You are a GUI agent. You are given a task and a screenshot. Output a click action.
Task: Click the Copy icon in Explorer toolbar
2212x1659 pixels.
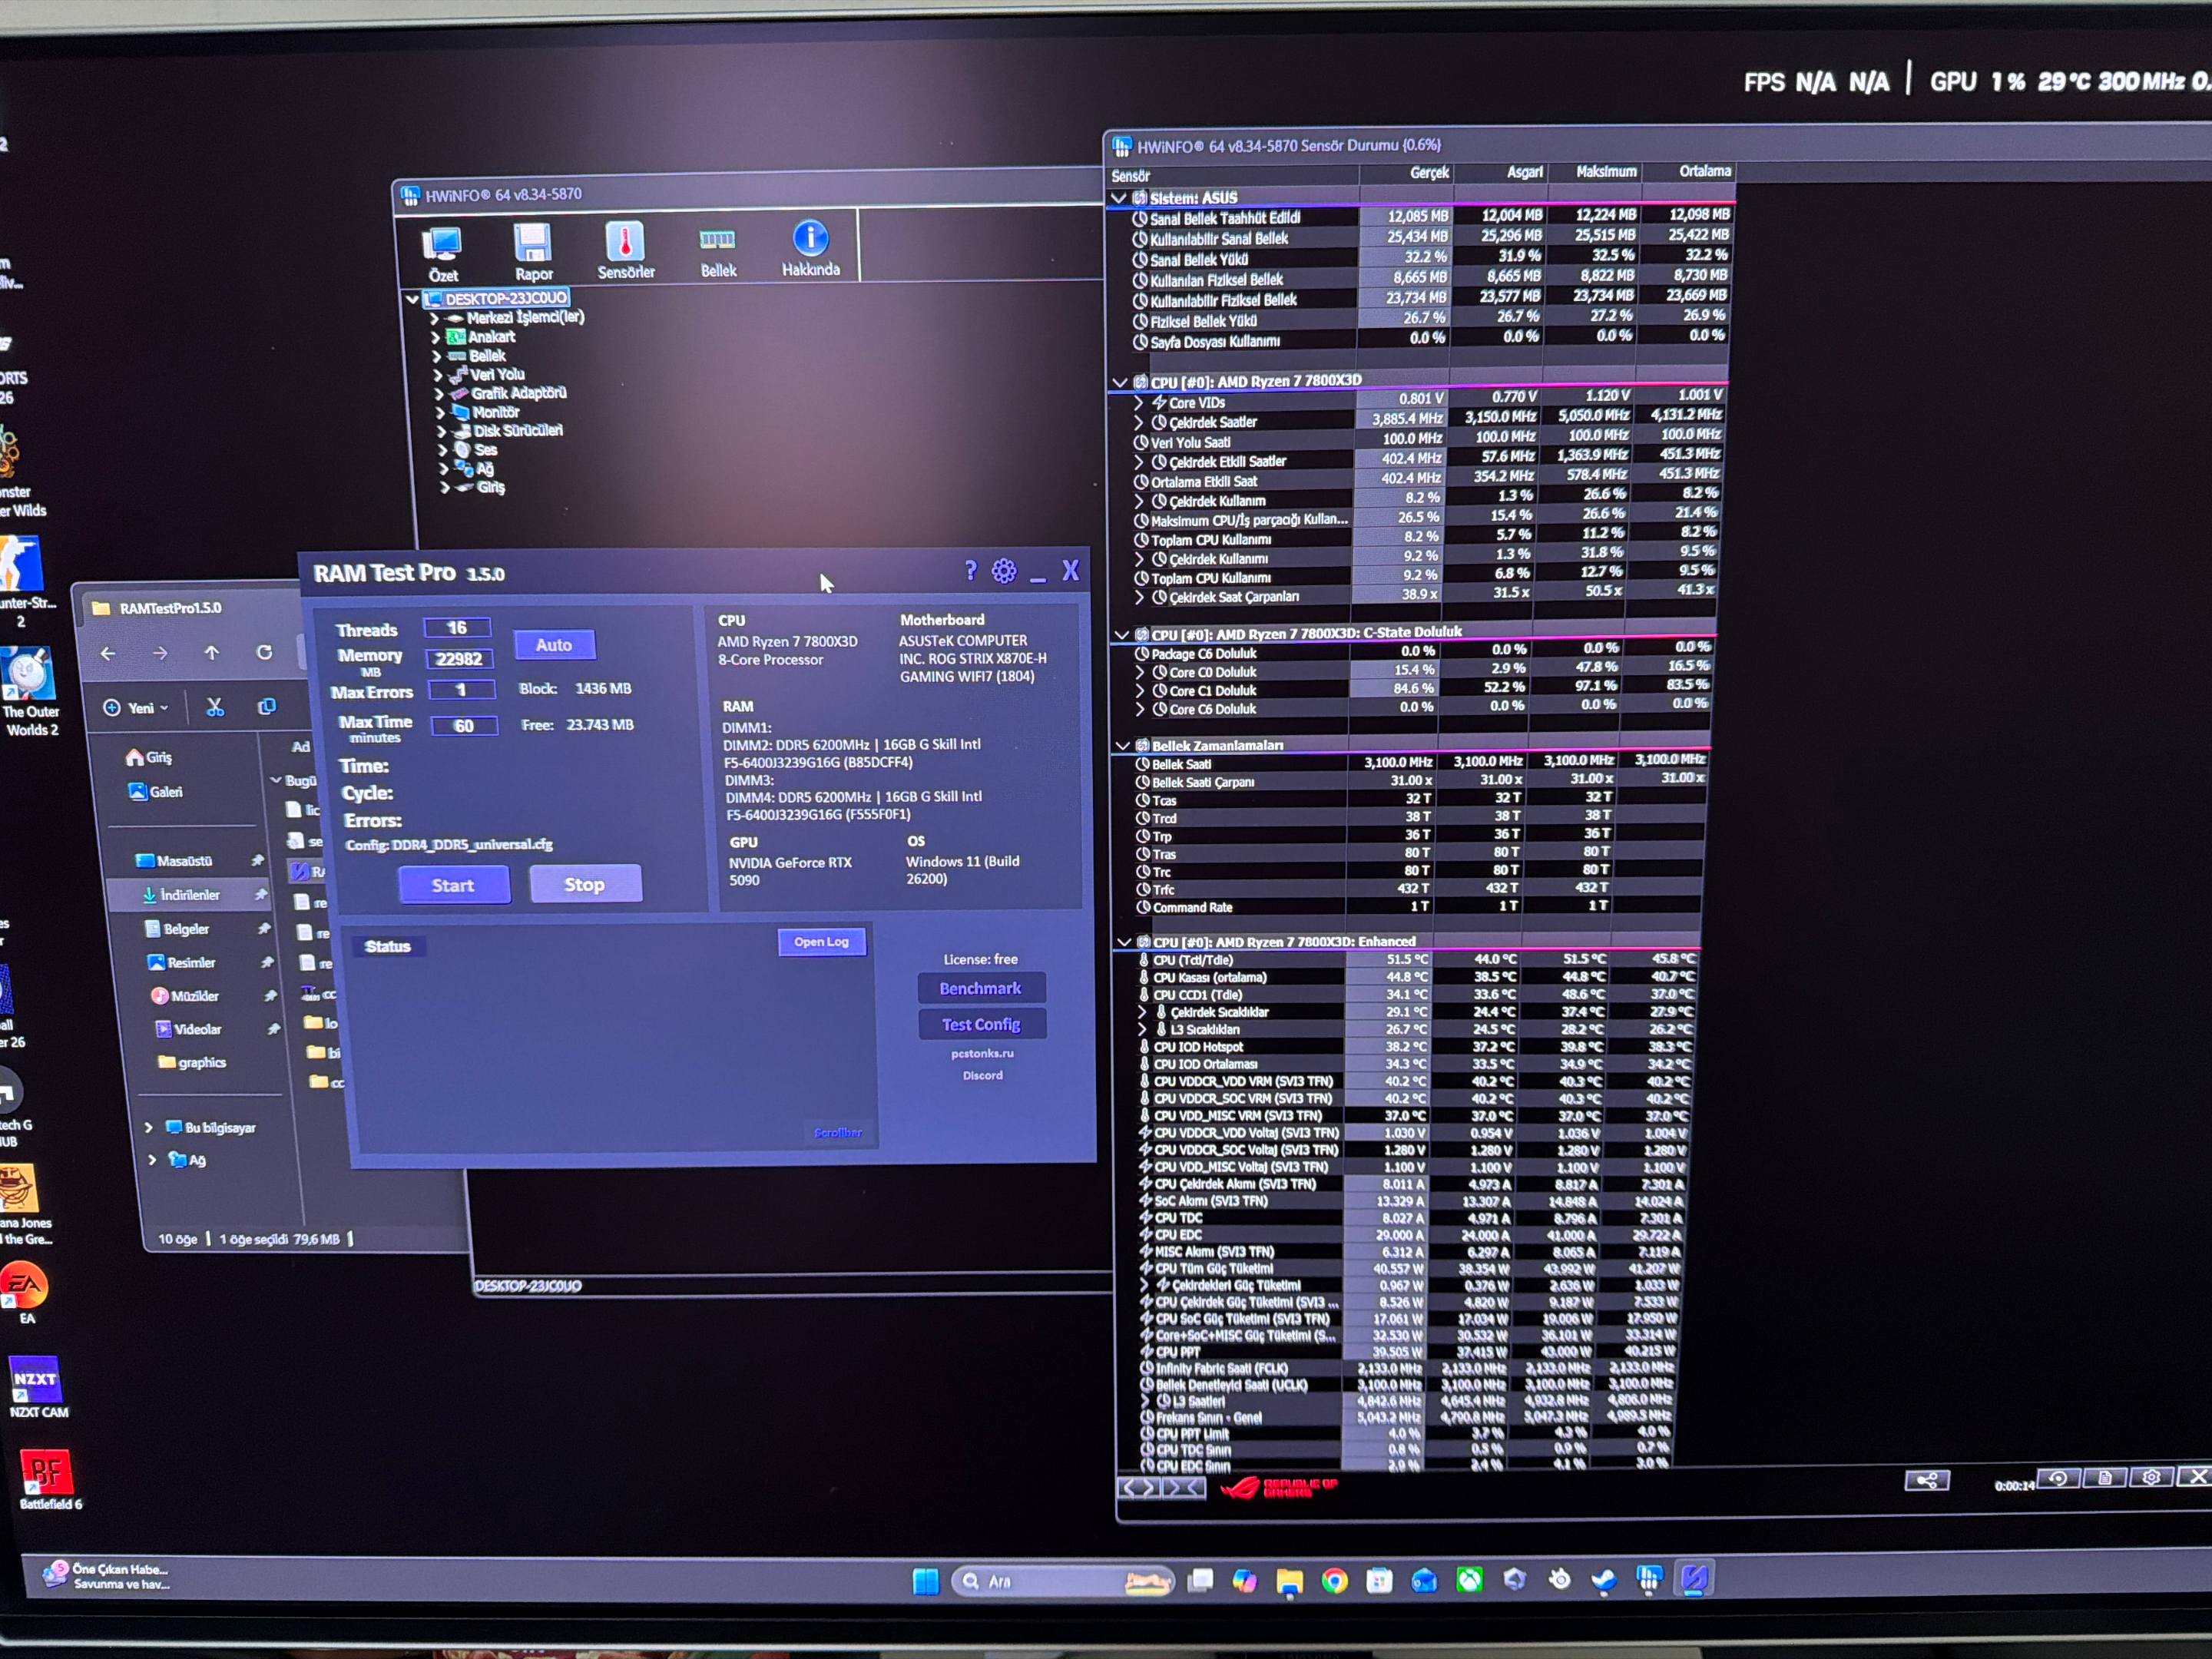pos(267,707)
